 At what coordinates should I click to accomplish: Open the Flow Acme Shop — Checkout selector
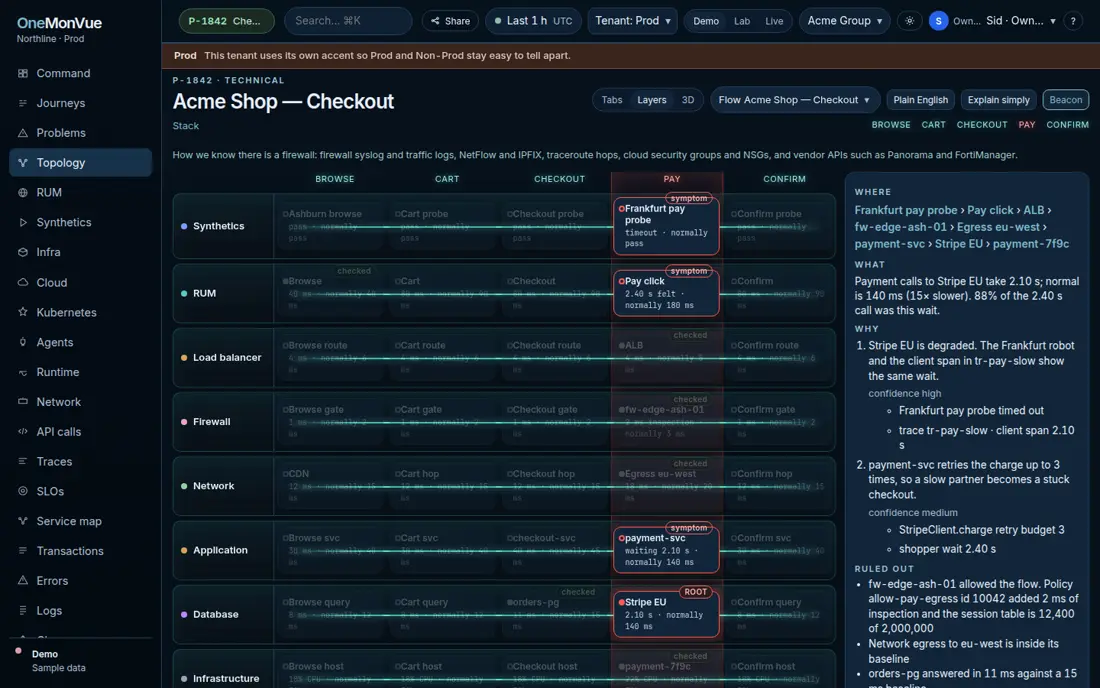pyautogui.click(x=794, y=100)
